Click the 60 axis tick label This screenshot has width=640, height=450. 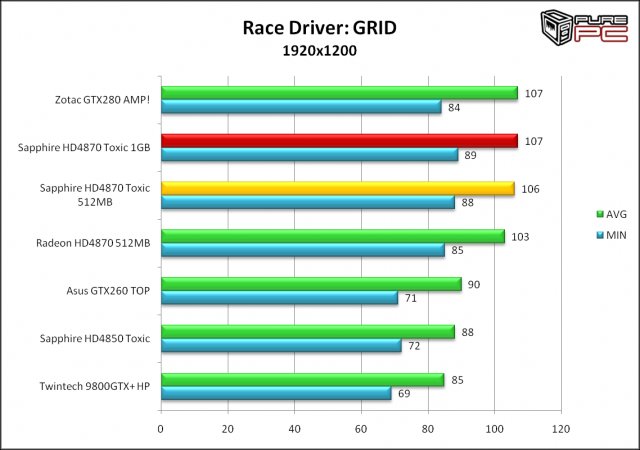361,429
